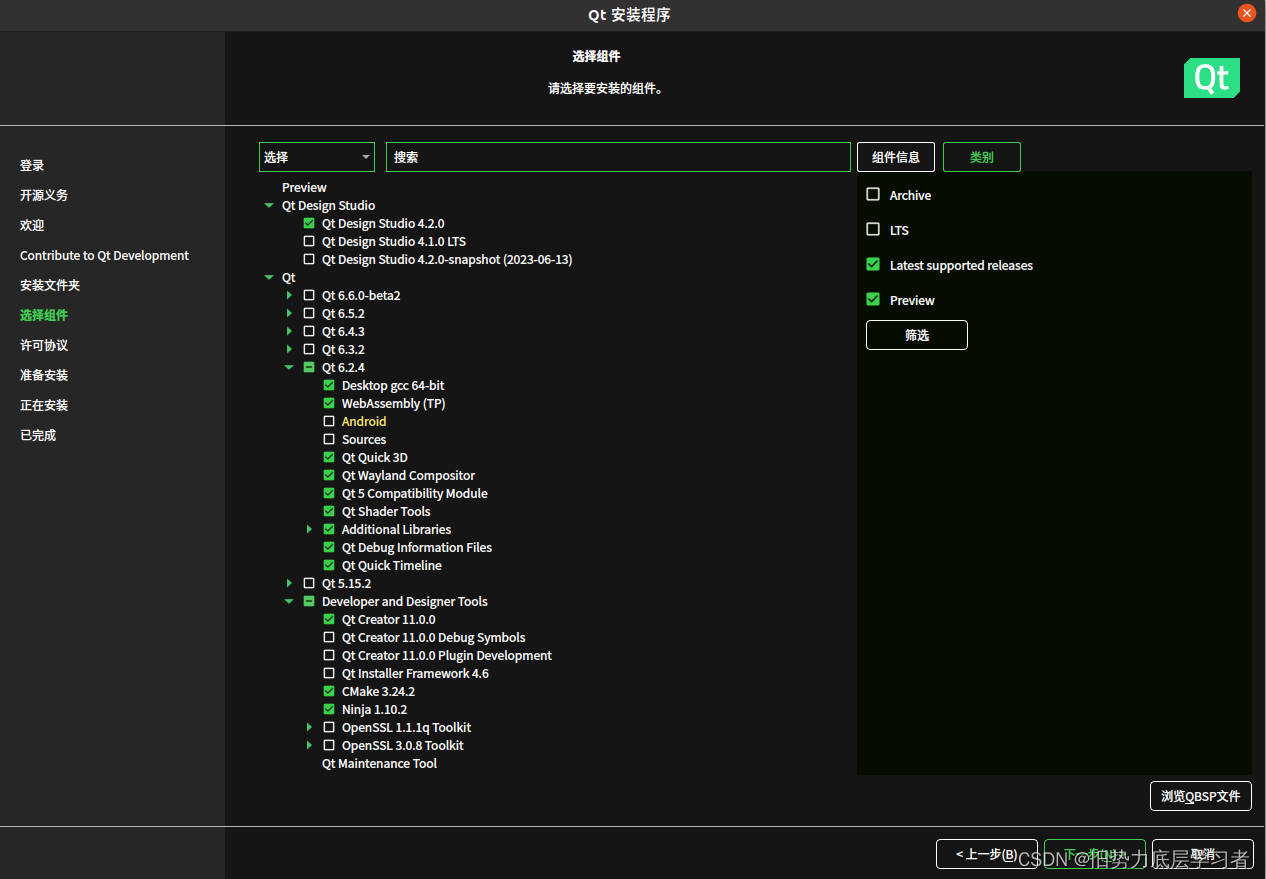
Task: Uncheck Qt Wayland Compositor
Action: pos(329,476)
